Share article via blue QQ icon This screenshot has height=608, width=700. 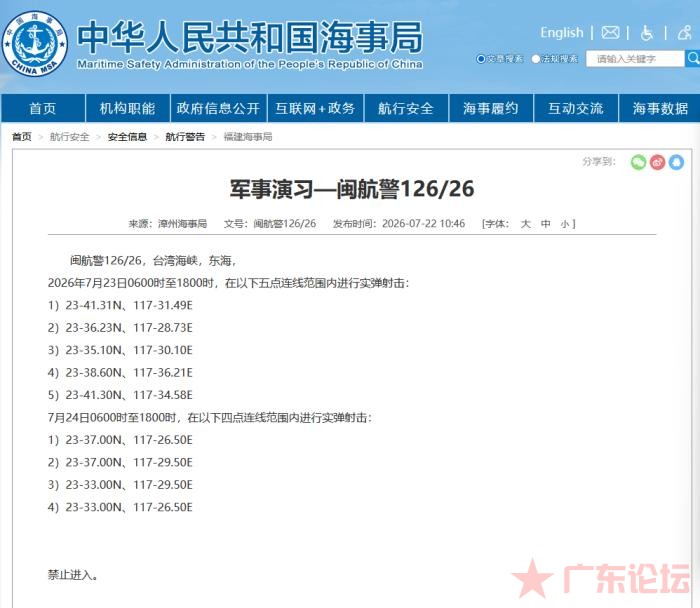[x=676, y=162]
